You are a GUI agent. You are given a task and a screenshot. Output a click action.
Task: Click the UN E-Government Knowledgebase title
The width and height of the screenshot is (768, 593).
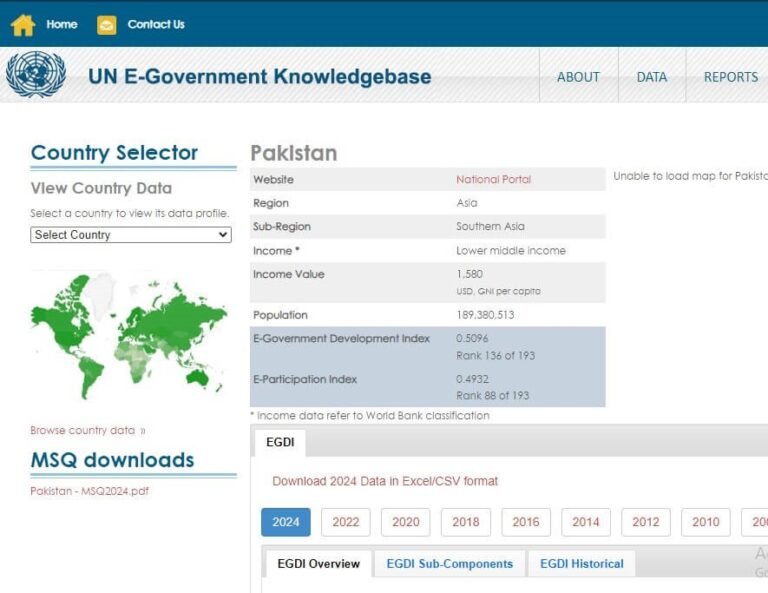point(259,77)
